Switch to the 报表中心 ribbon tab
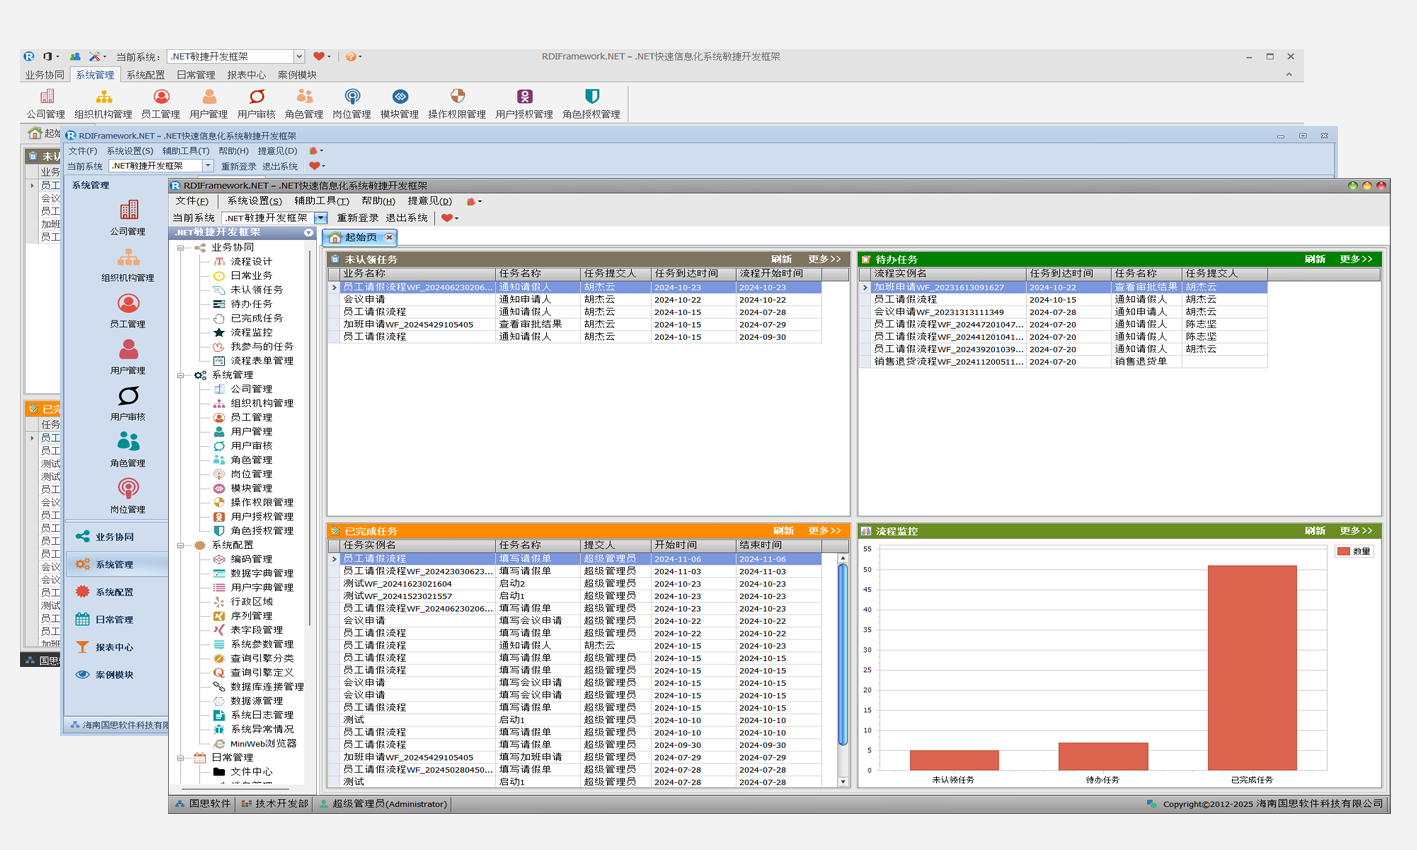1417x850 pixels. (246, 75)
